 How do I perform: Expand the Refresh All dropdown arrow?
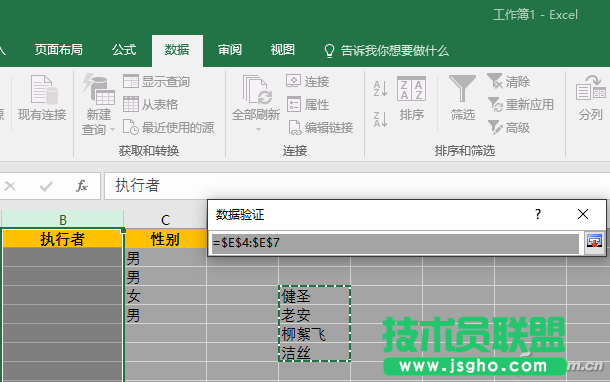[258, 130]
